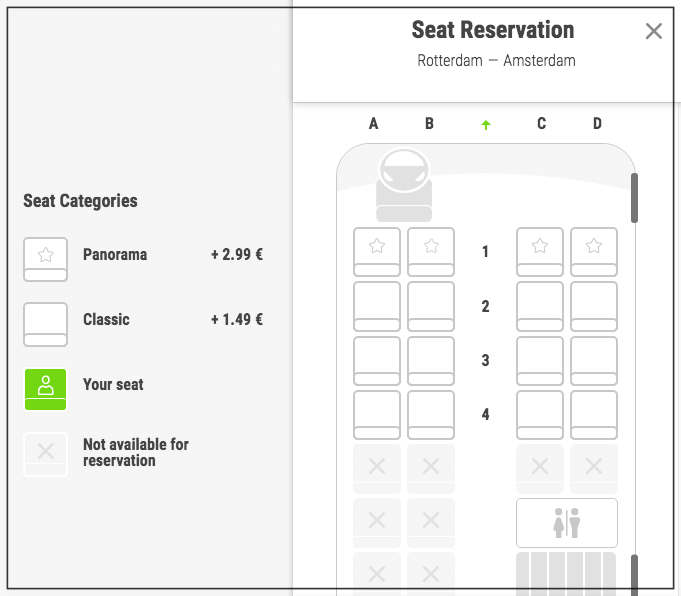681x596 pixels.
Task: Click unavailable seat in column A below row 4
Action: [x=377, y=468]
